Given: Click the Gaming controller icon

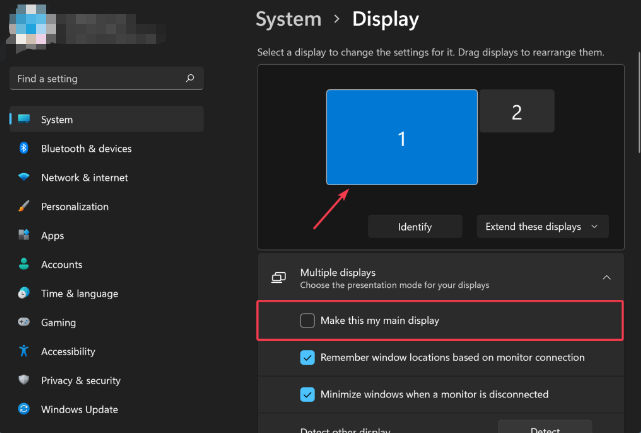Looking at the screenshot, I should (x=24, y=322).
